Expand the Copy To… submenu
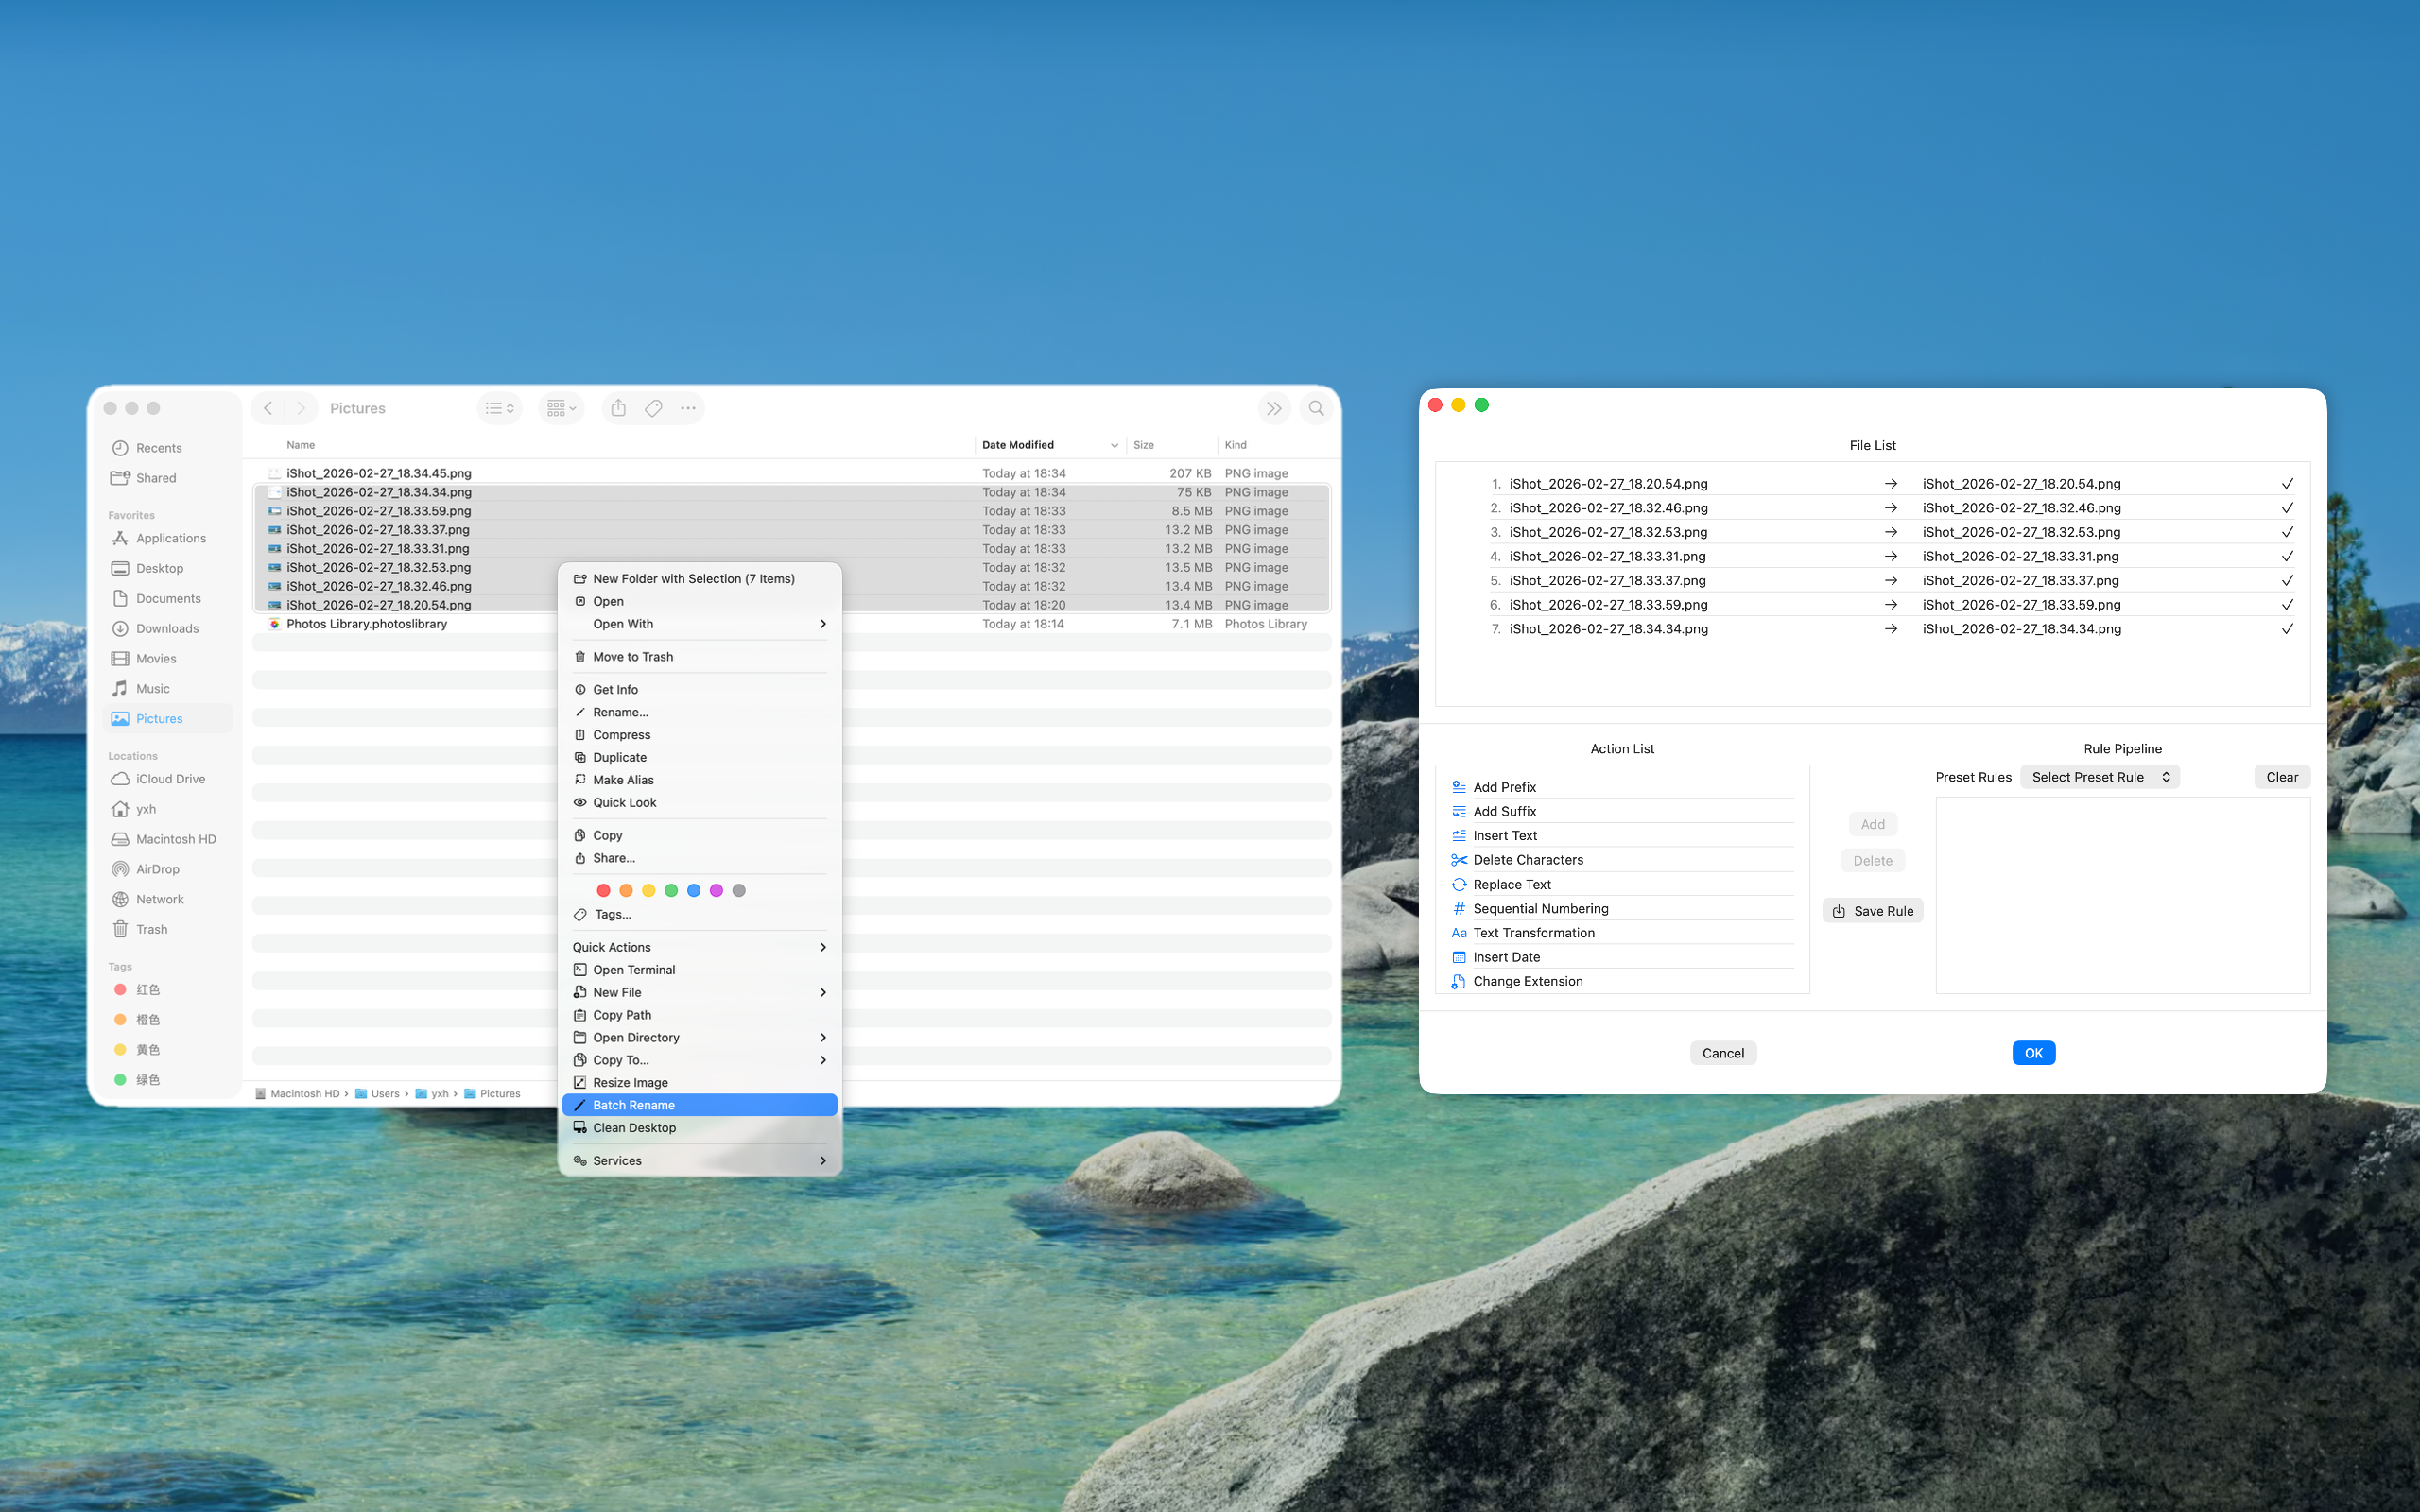 (x=699, y=1060)
